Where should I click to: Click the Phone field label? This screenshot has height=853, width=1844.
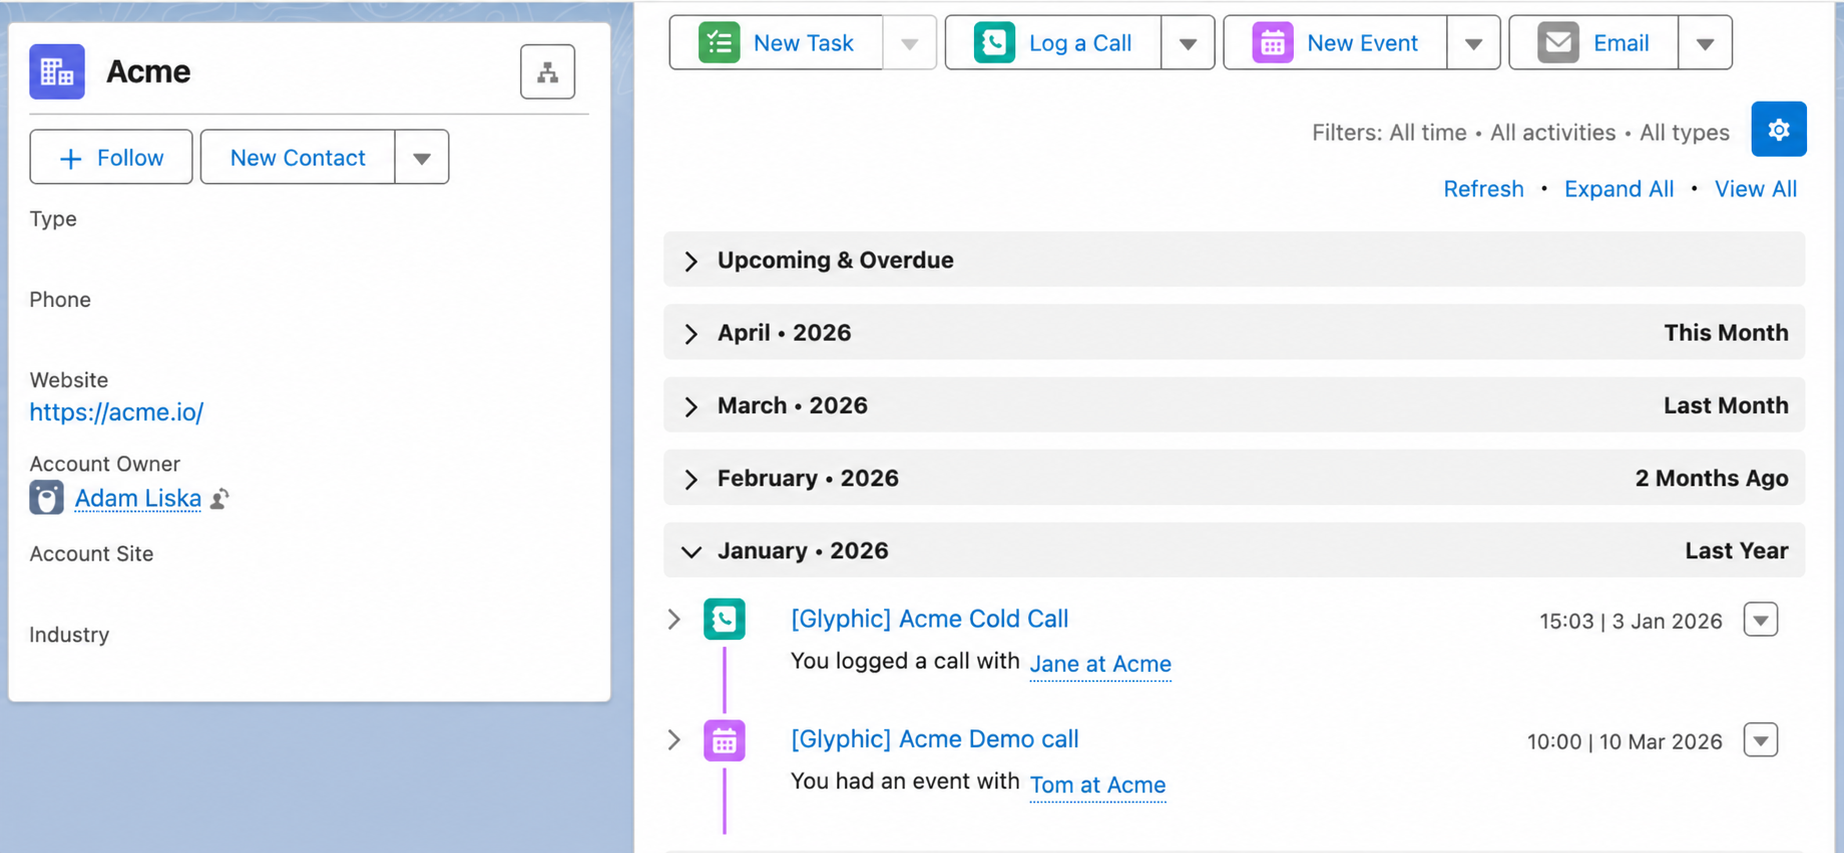point(60,300)
